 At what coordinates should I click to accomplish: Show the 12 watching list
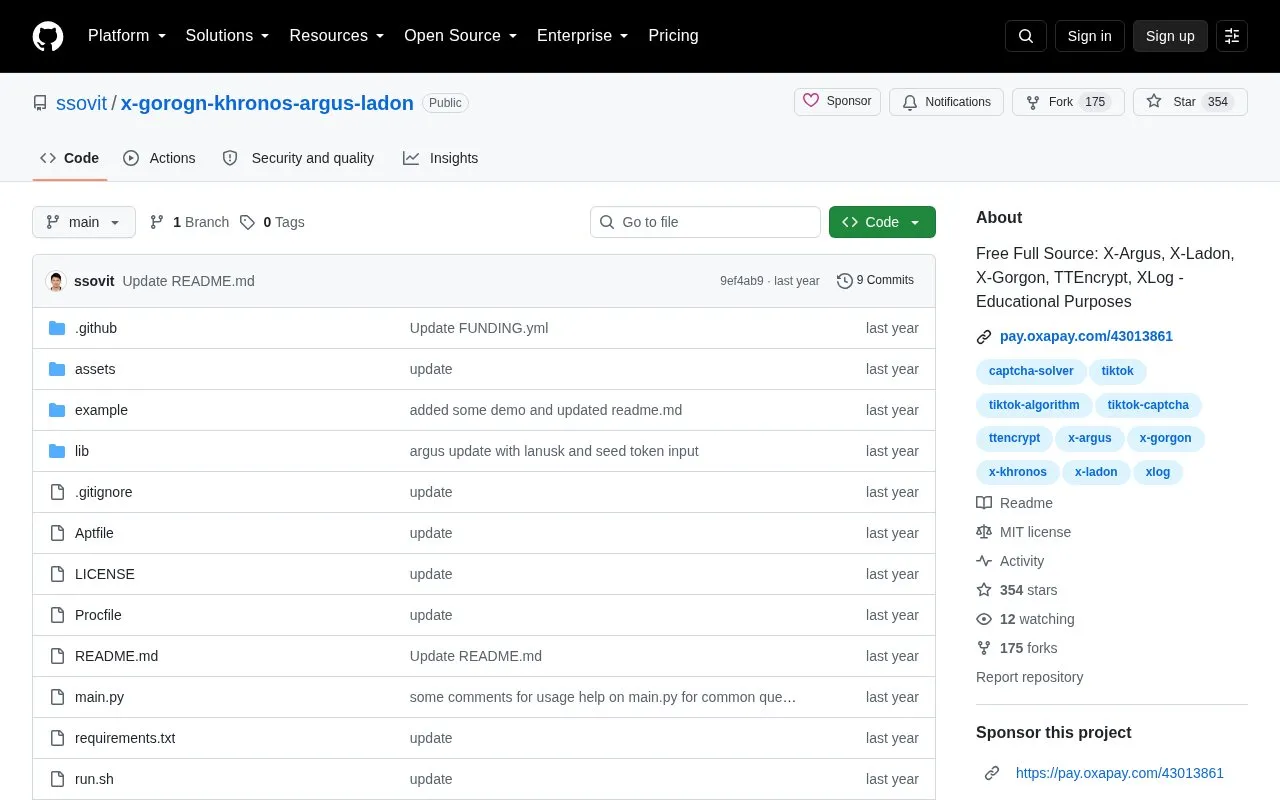1026,619
